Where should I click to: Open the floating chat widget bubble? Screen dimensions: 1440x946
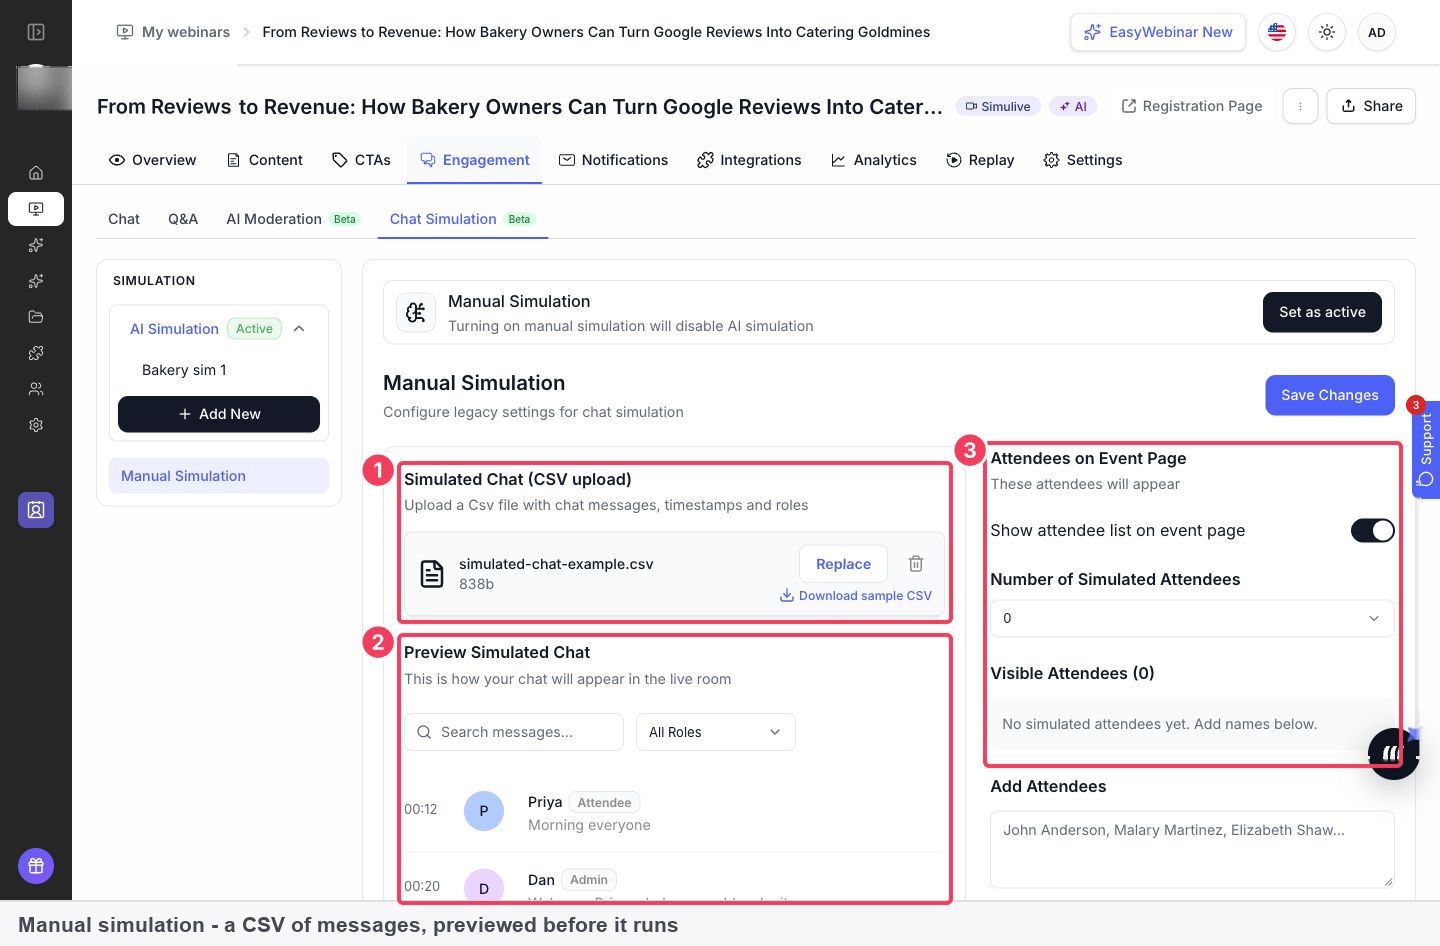coord(1393,754)
